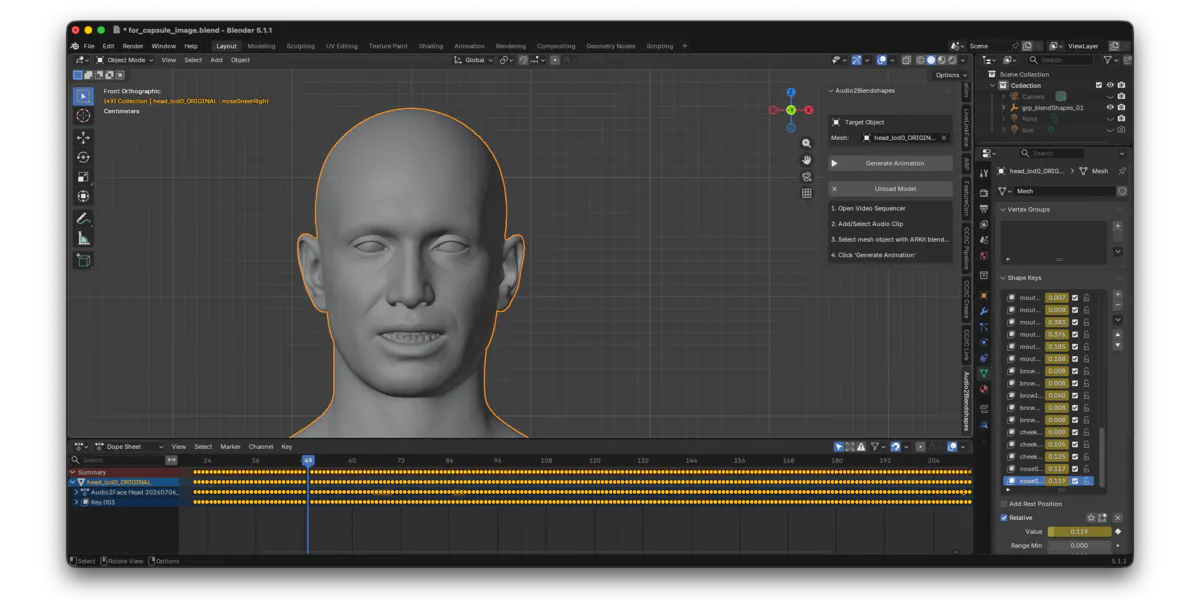Viewport: 1200px width, 600px height.
Task: Expand grp_blendShapes_01 in outliner
Action: [1003, 107]
